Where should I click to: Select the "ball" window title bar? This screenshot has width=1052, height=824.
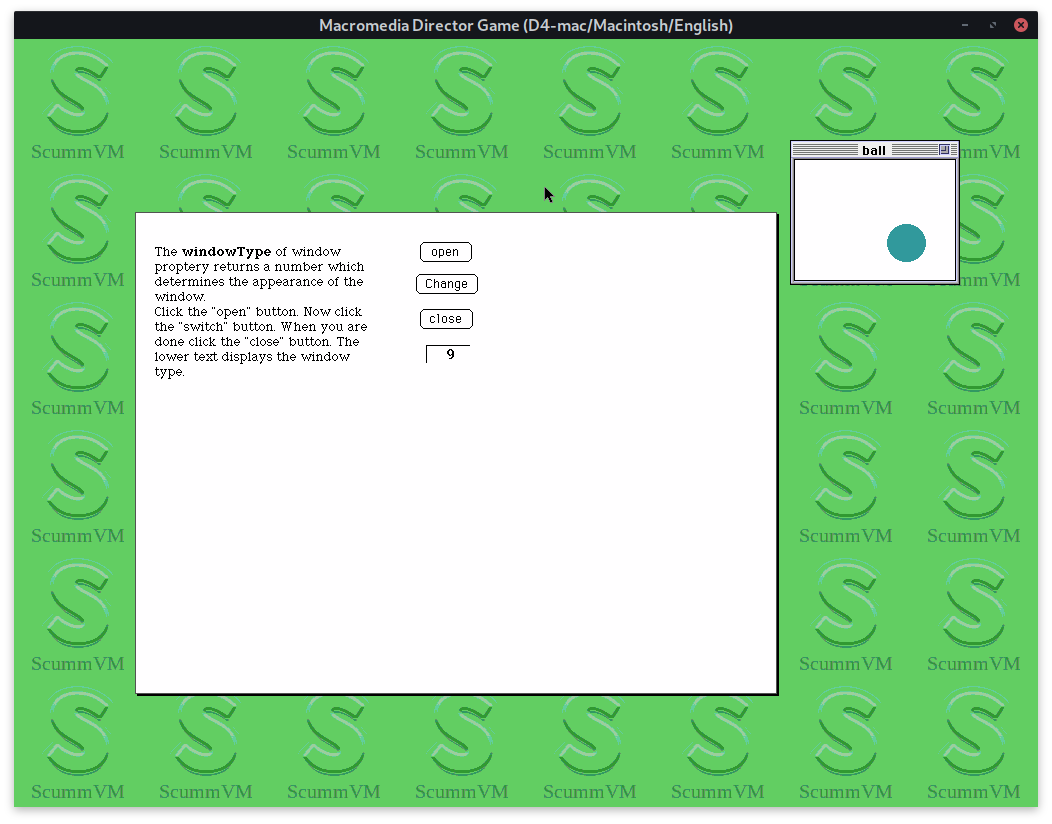[x=874, y=150]
